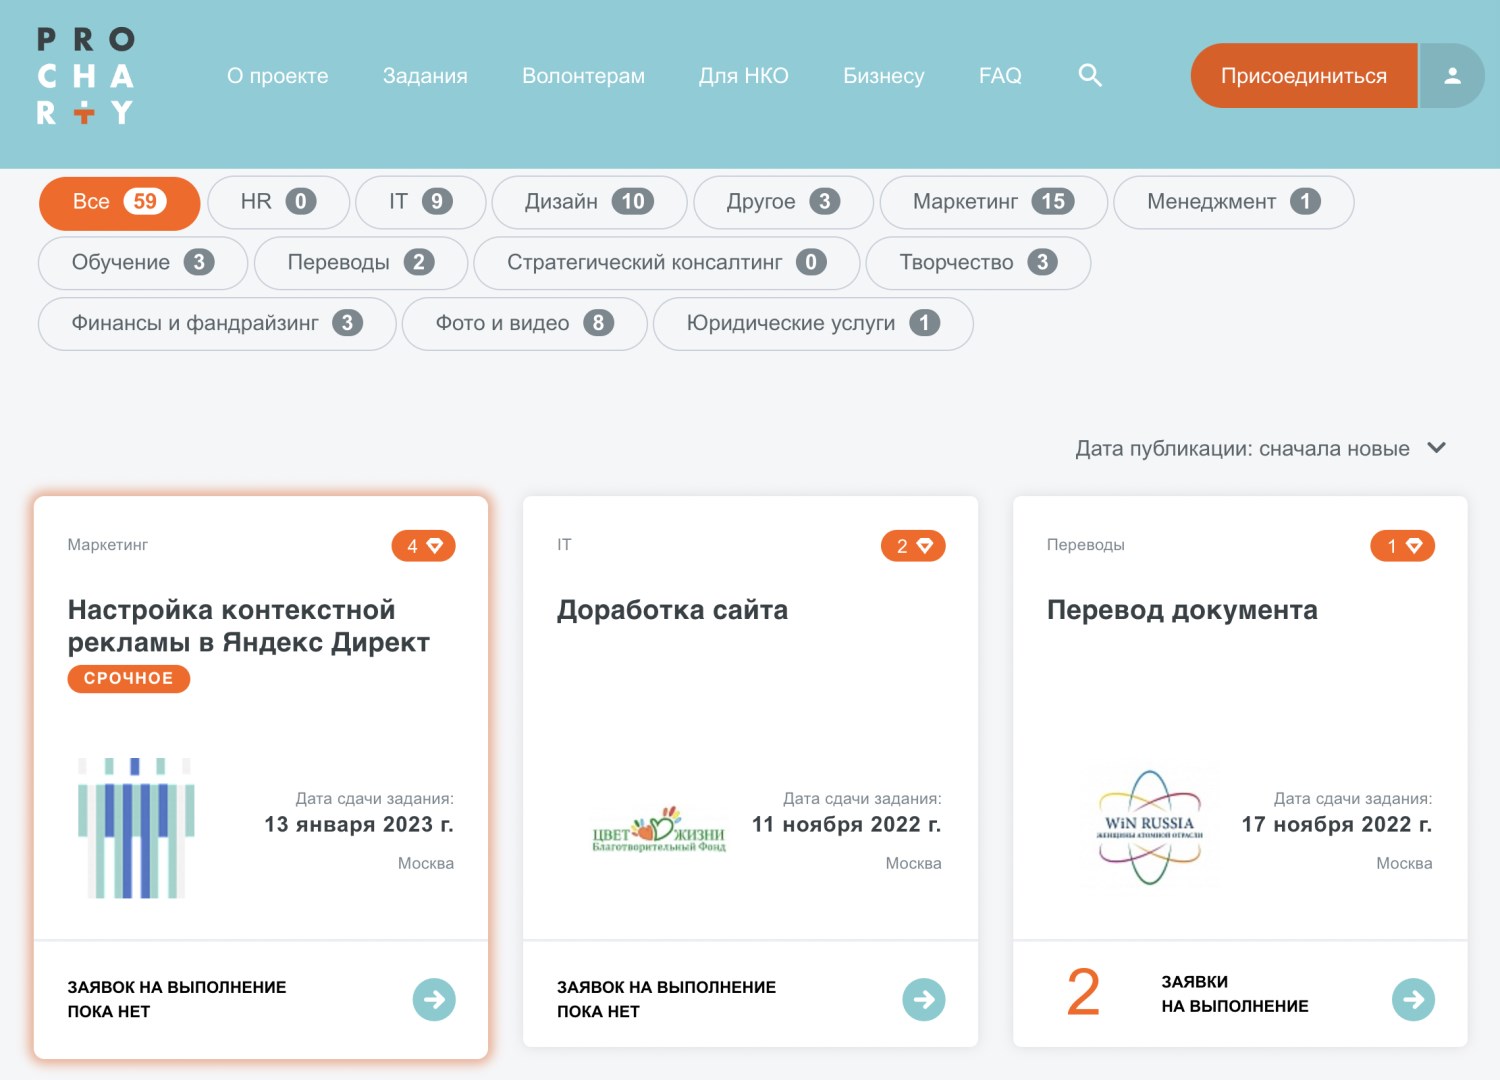This screenshot has width=1500, height=1080.
Task: Click the СРОЧНОЕ badge on the urgent task
Action: (x=128, y=678)
